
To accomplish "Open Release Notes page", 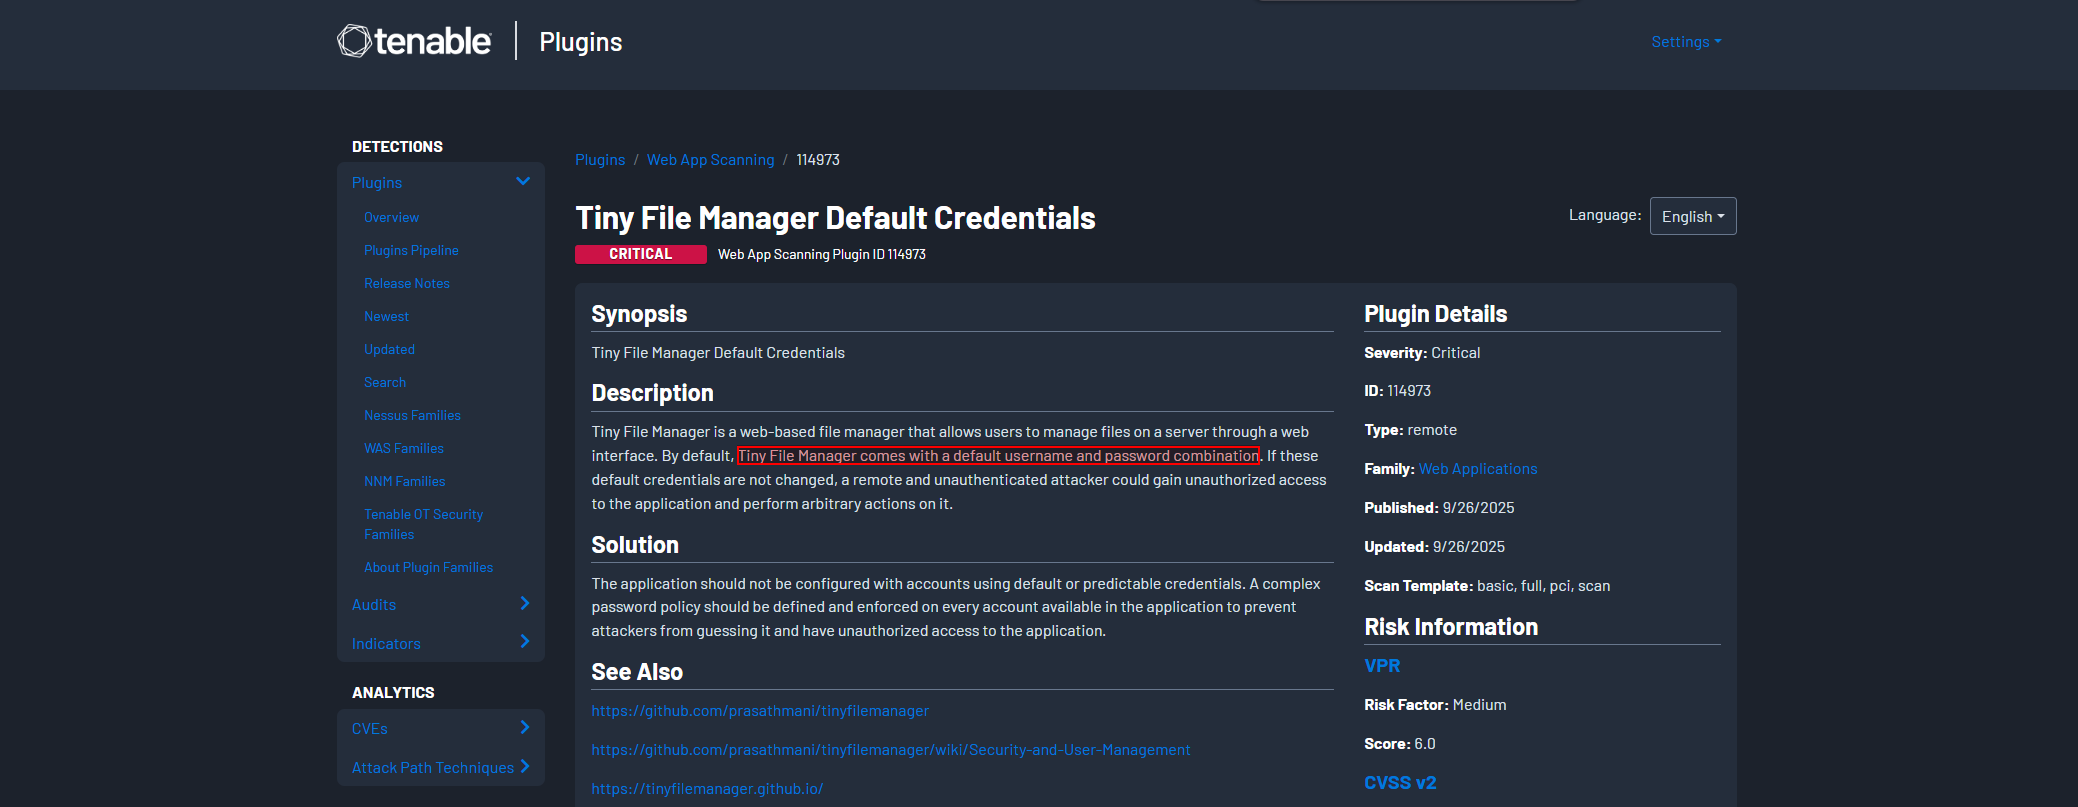I will (406, 283).
